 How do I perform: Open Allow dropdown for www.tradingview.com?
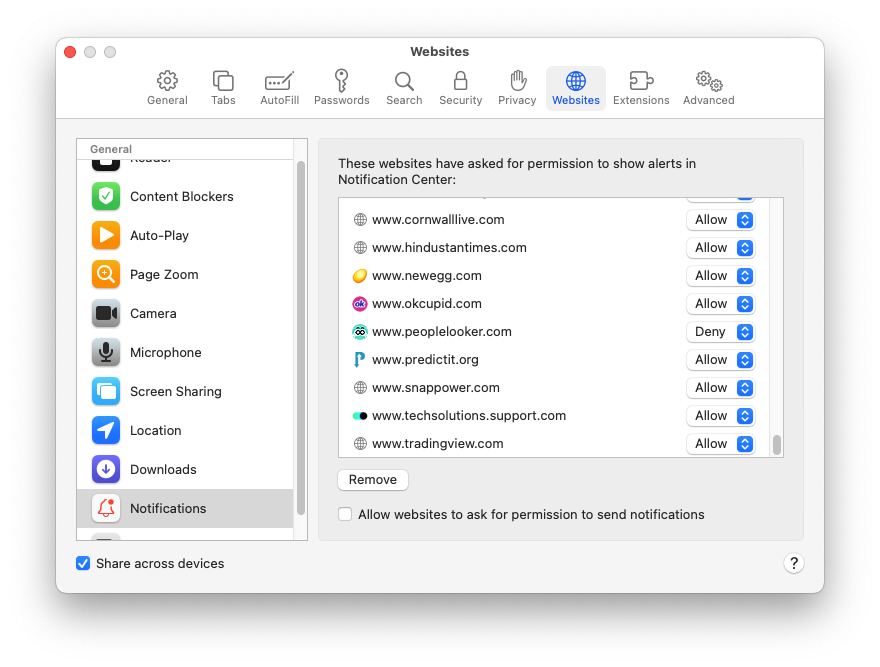721,444
